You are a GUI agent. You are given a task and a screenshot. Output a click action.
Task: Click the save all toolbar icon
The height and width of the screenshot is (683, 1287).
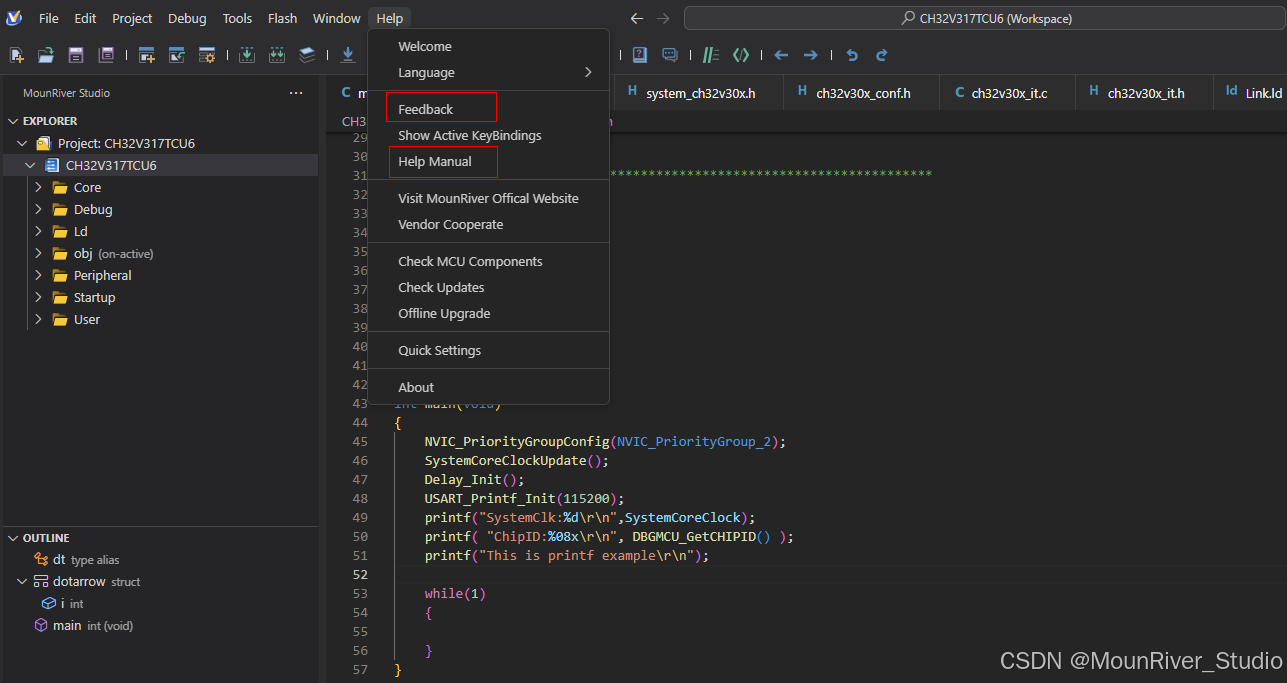pos(105,55)
